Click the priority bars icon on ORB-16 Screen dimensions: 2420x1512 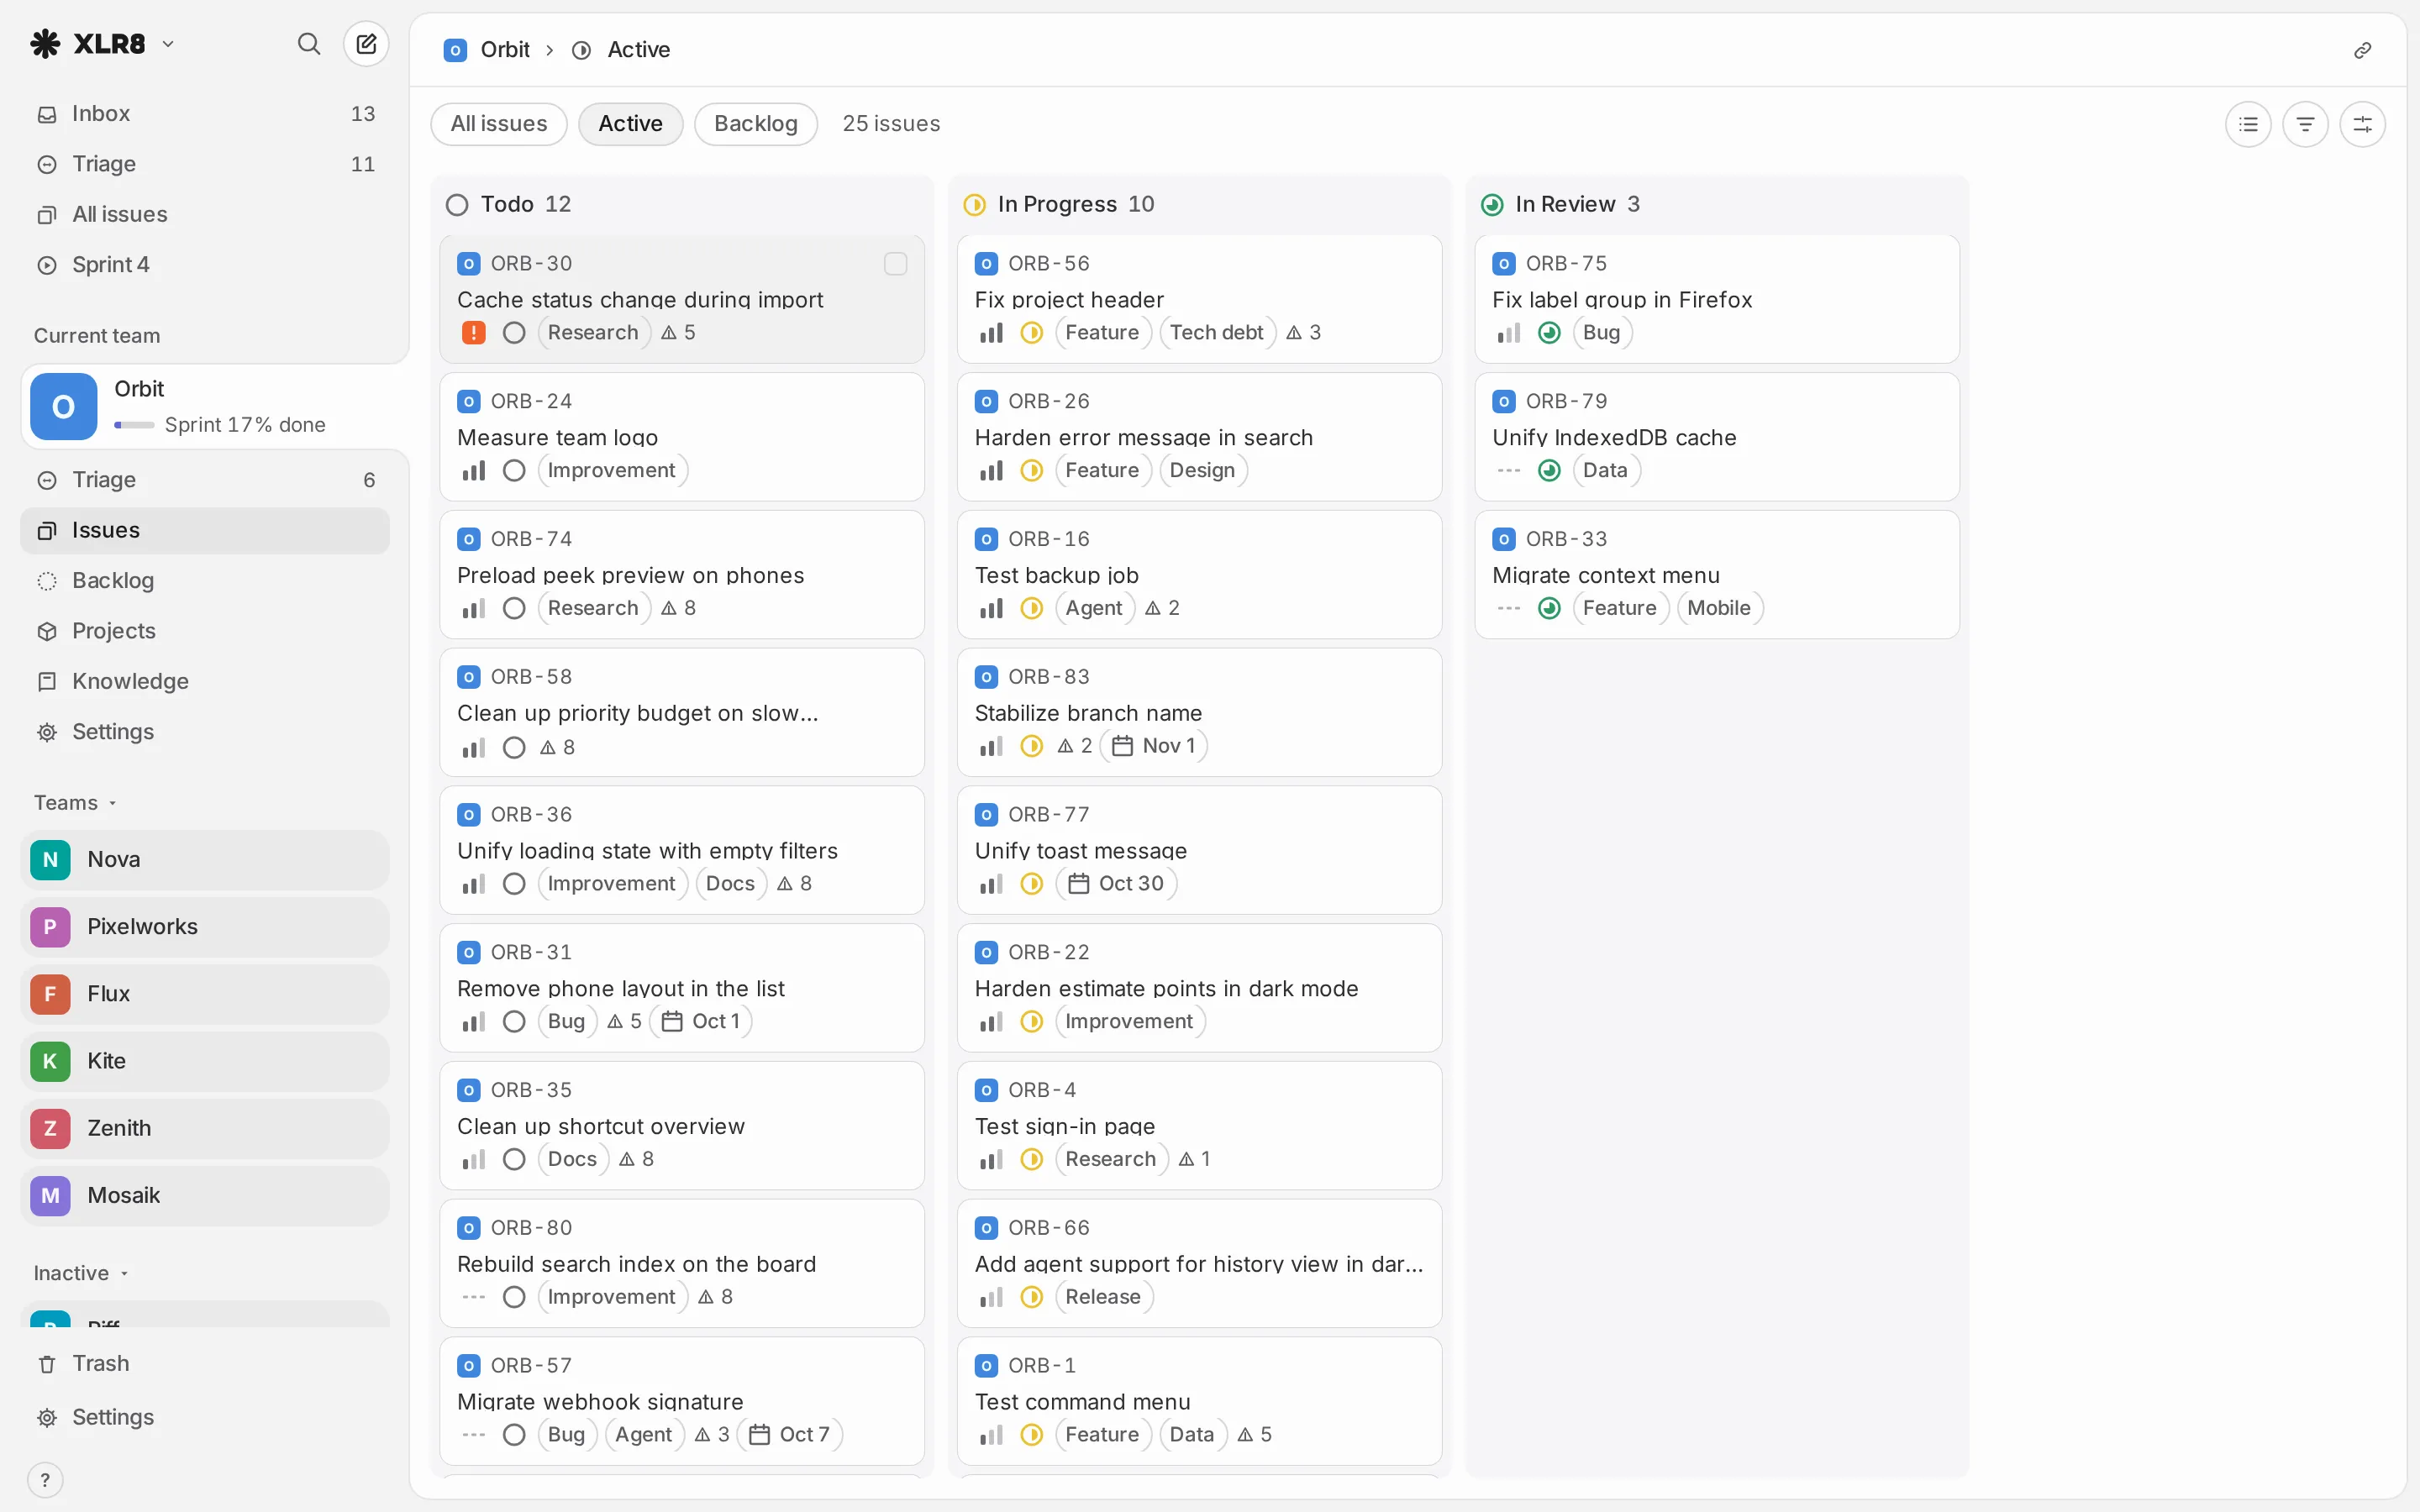(x=991, y=609)
